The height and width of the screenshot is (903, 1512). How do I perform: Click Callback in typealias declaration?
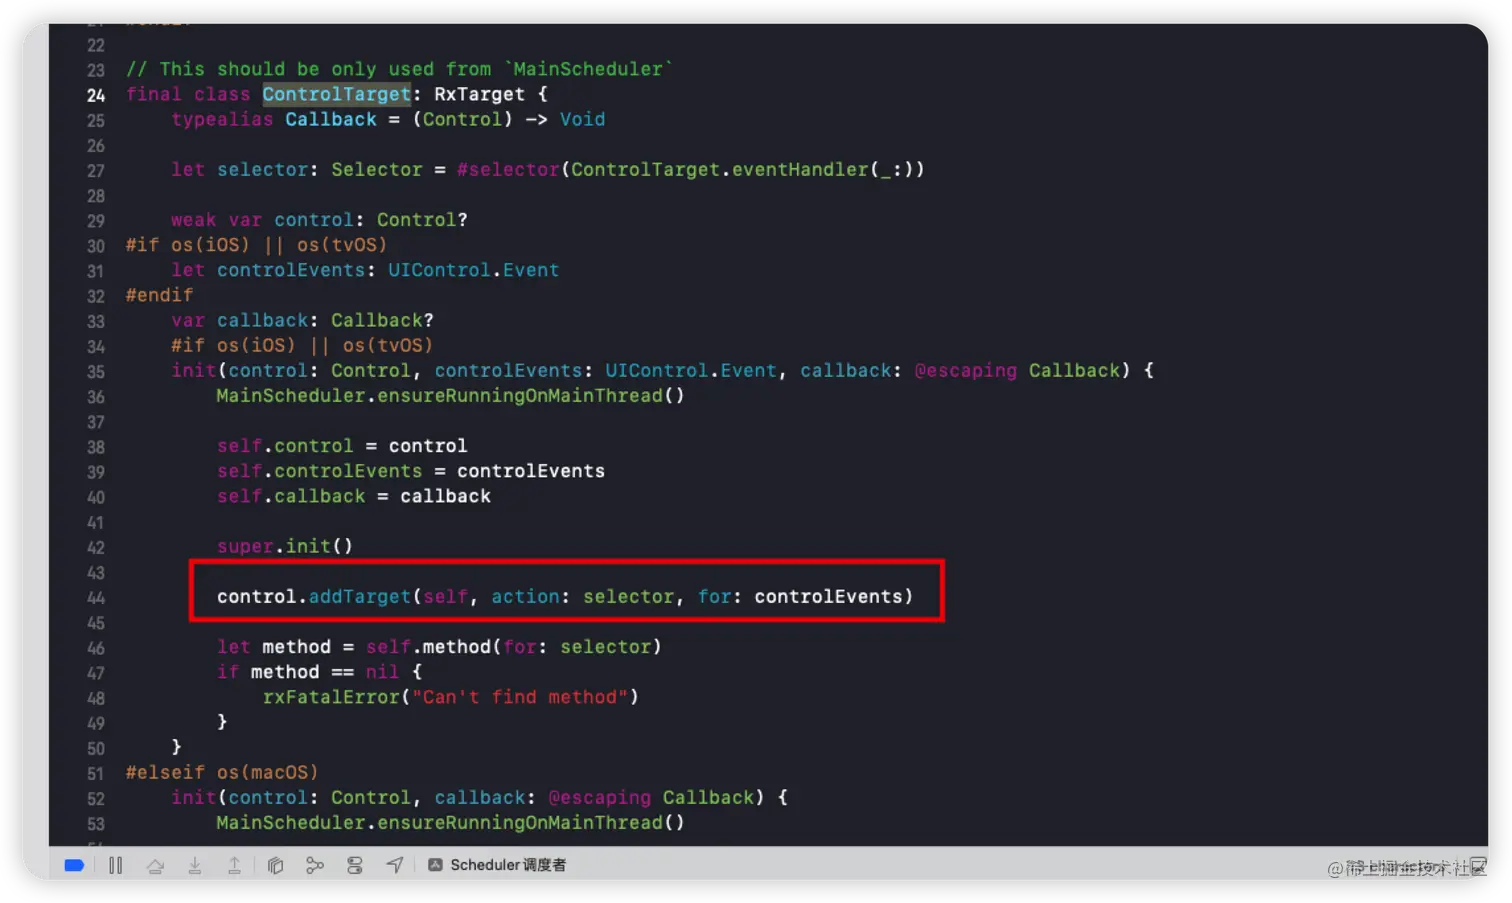[331, 119]
